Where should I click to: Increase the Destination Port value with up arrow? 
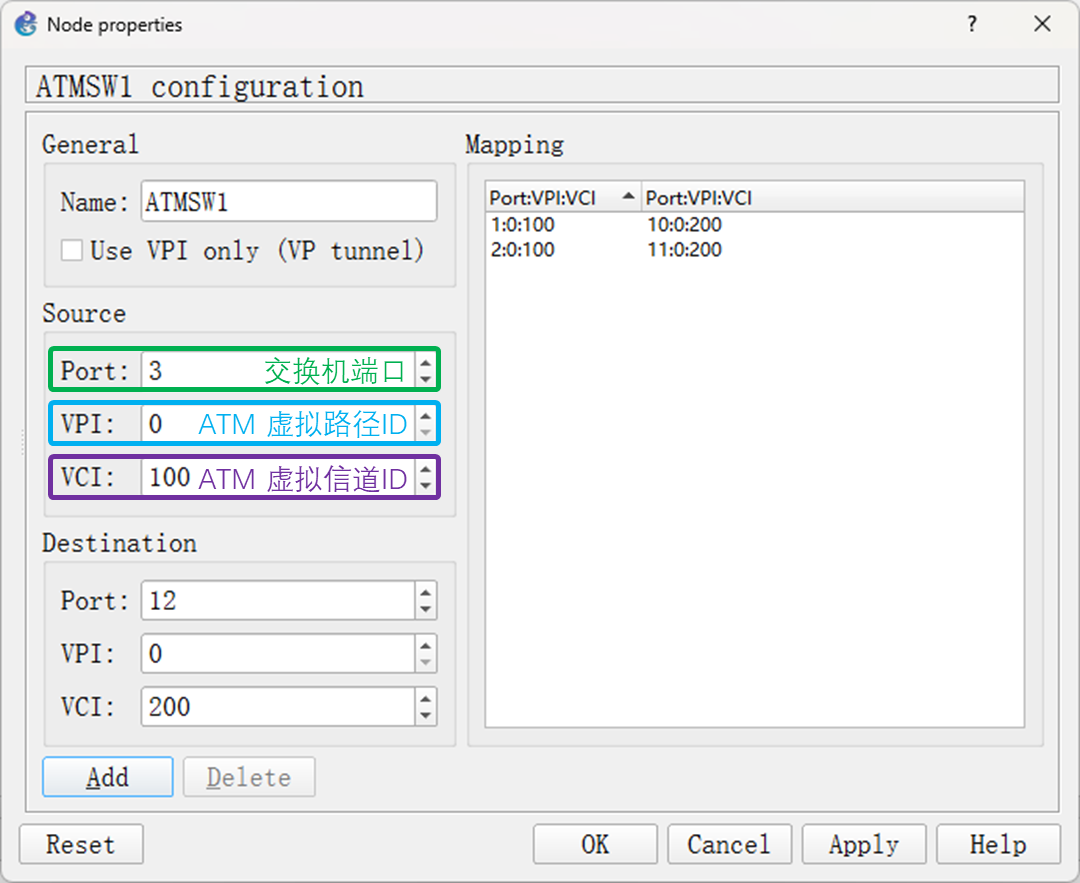426,593
